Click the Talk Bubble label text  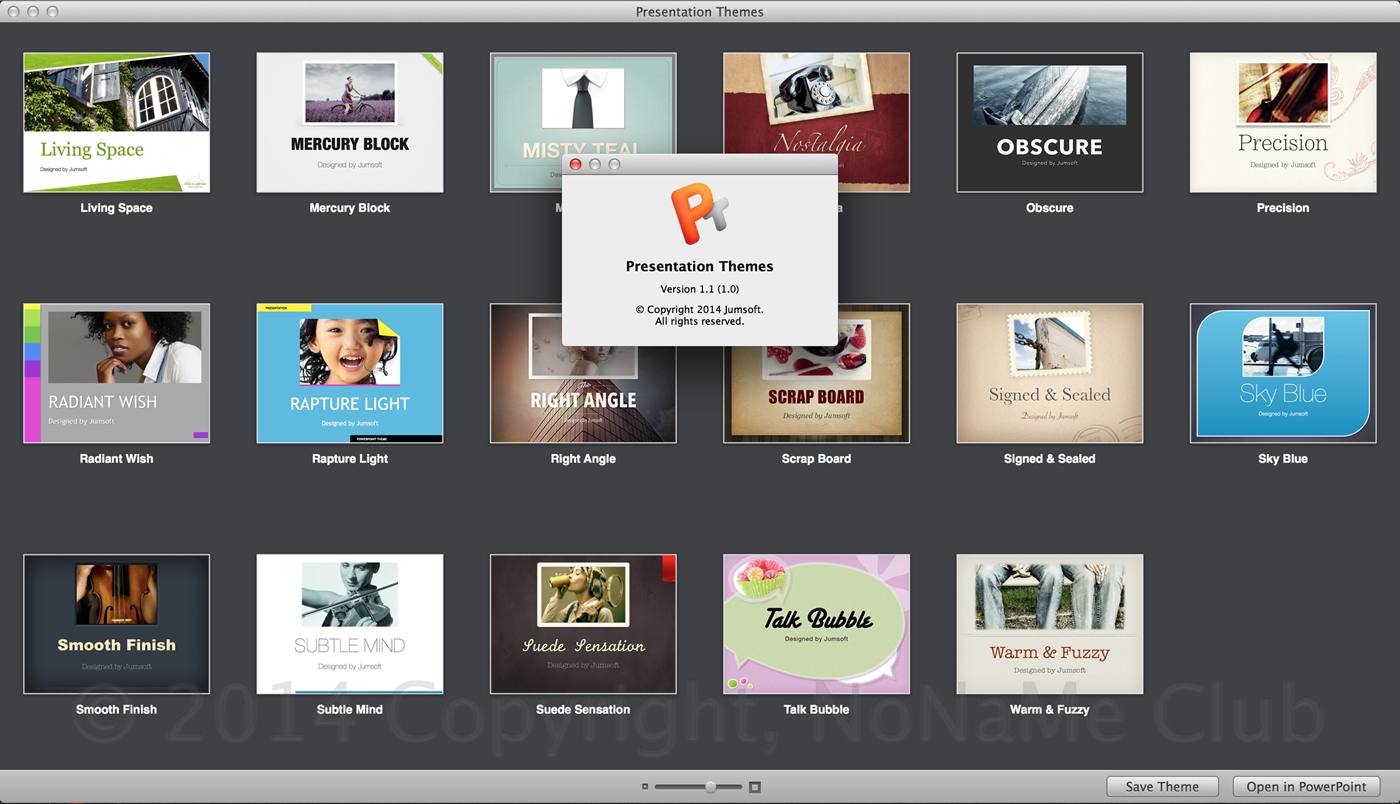pyautogui.click(x=816, y=710)
